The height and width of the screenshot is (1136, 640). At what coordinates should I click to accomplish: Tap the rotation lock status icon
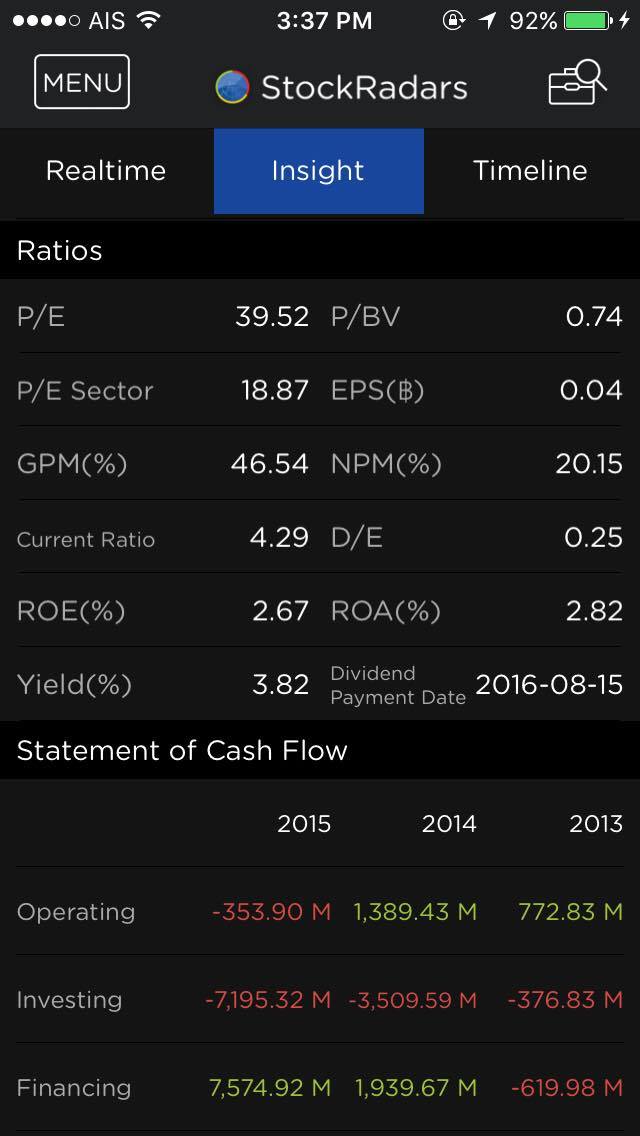453,20
